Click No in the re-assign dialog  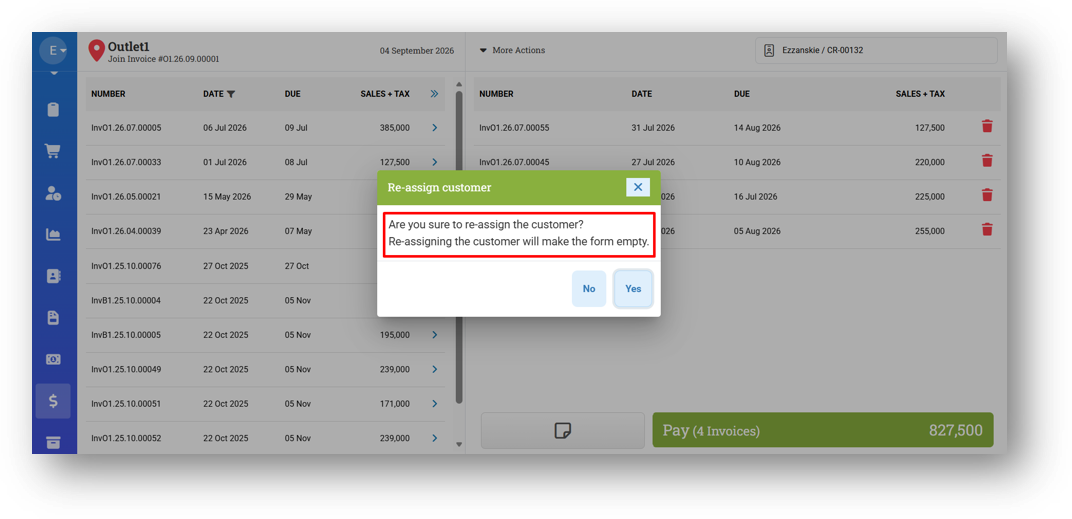point(589,289)
